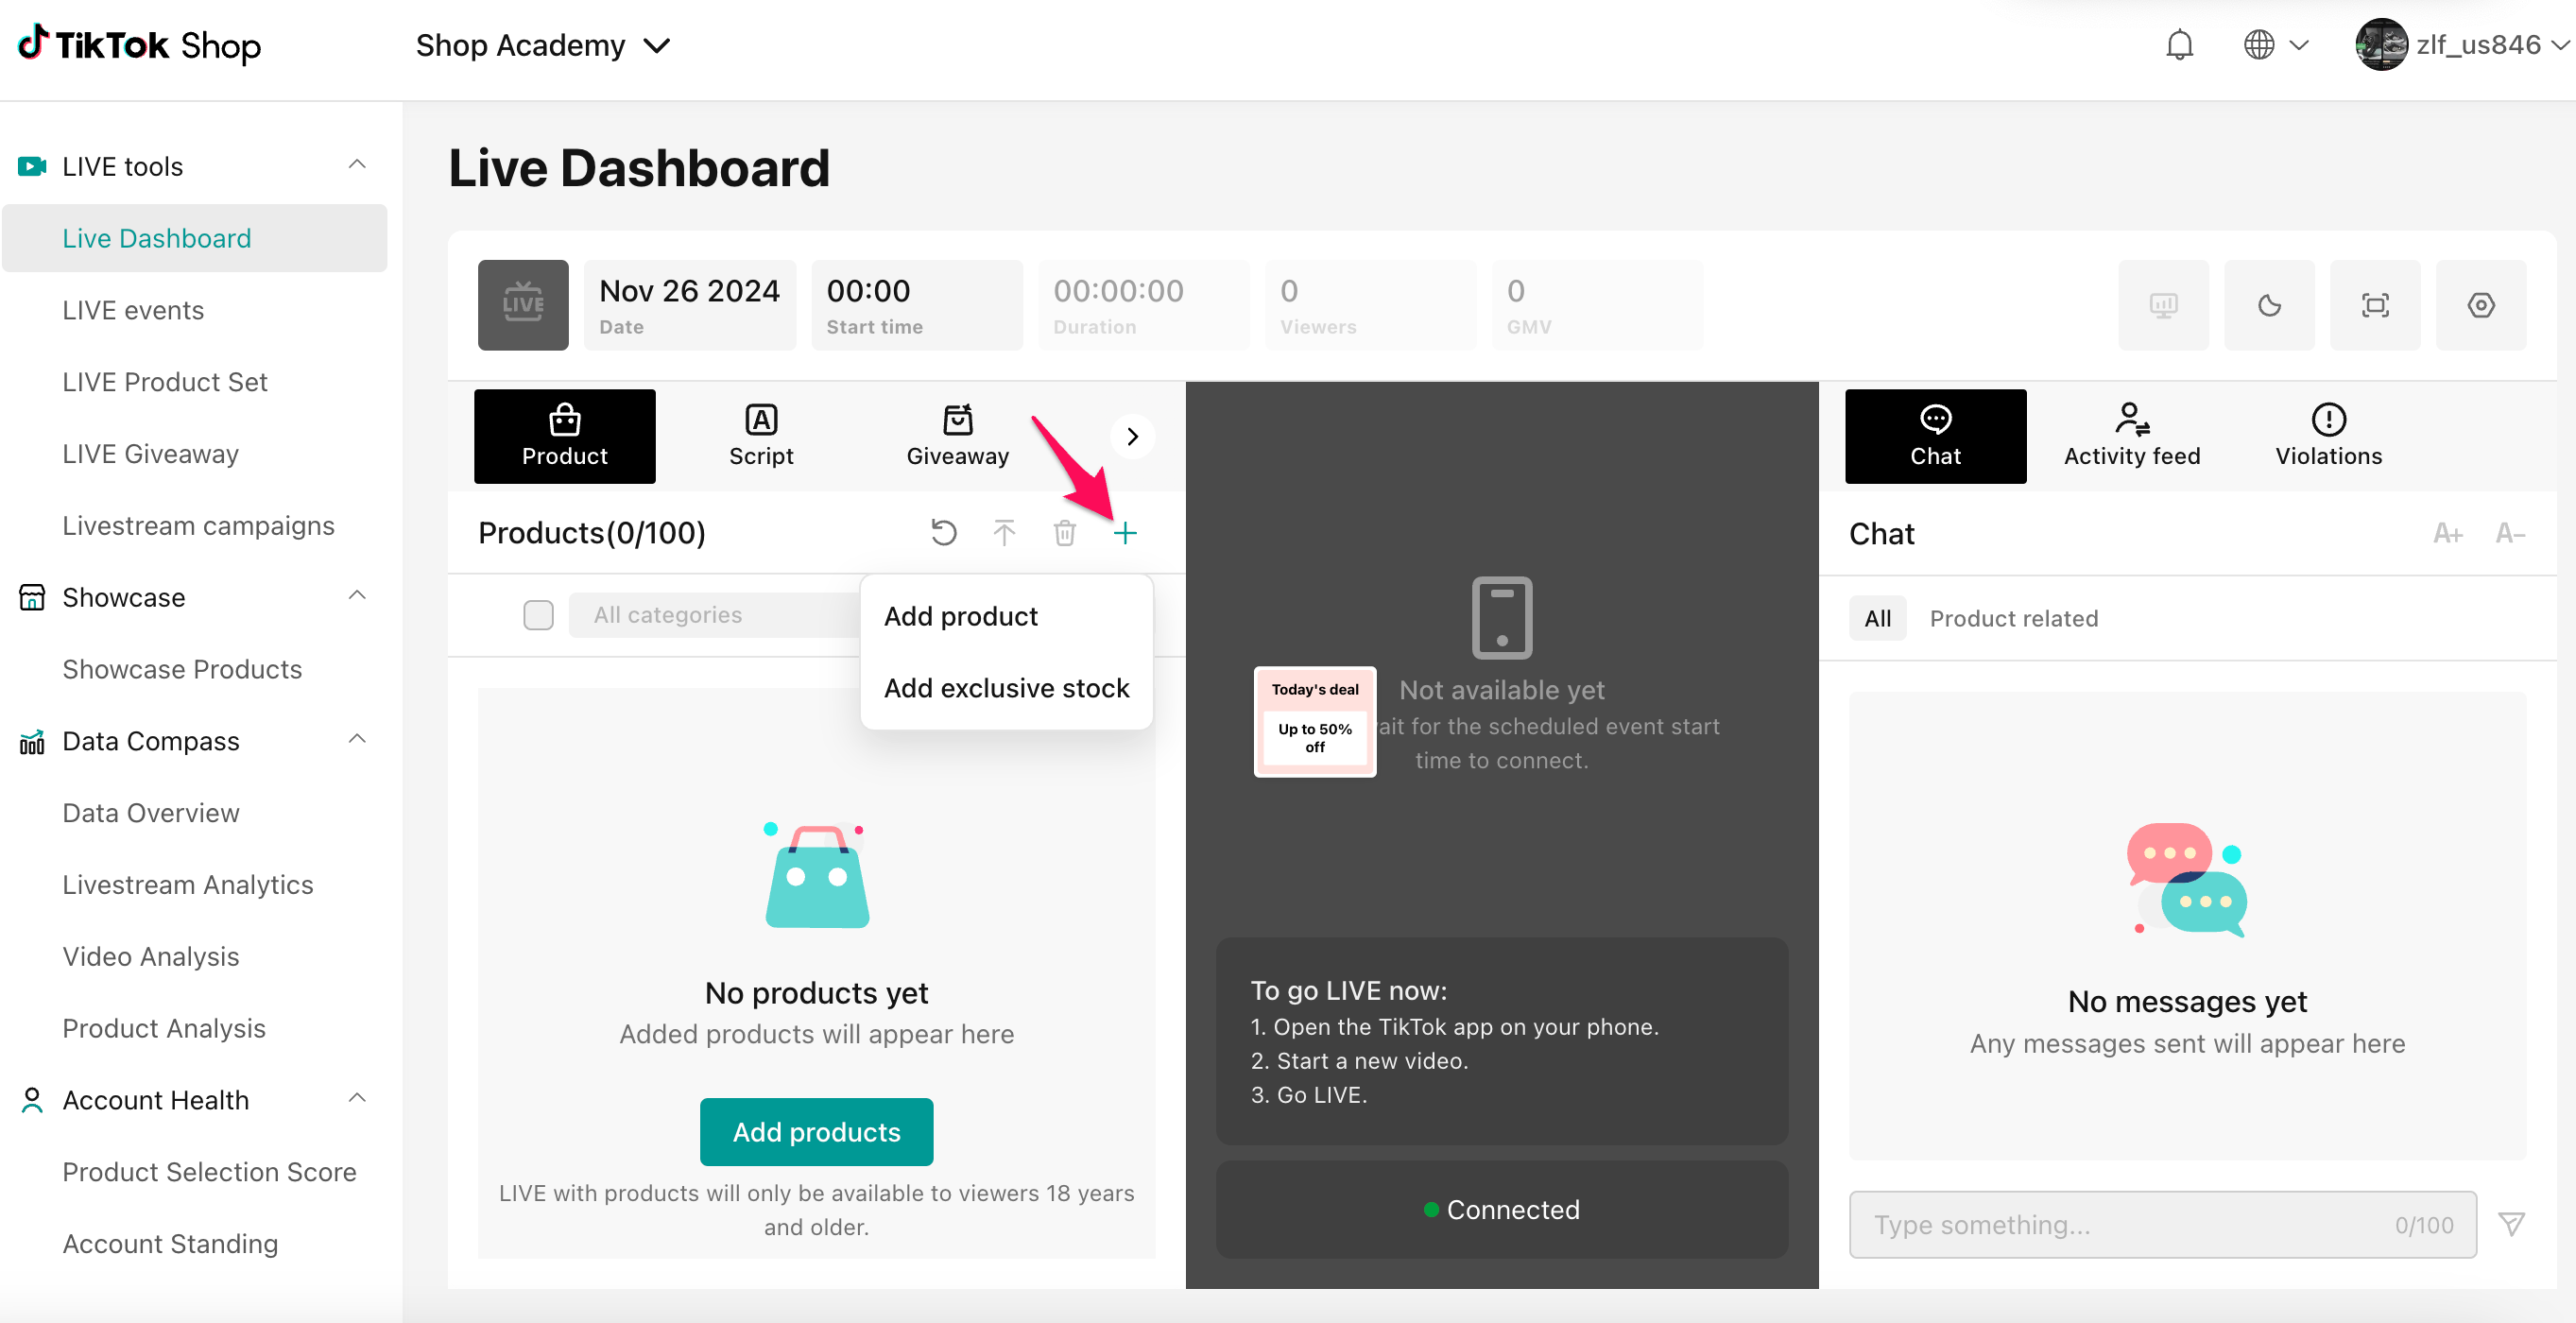Click the fullscreen frame icon
Screen dimensions: 2576x1323
point(2375,305)
